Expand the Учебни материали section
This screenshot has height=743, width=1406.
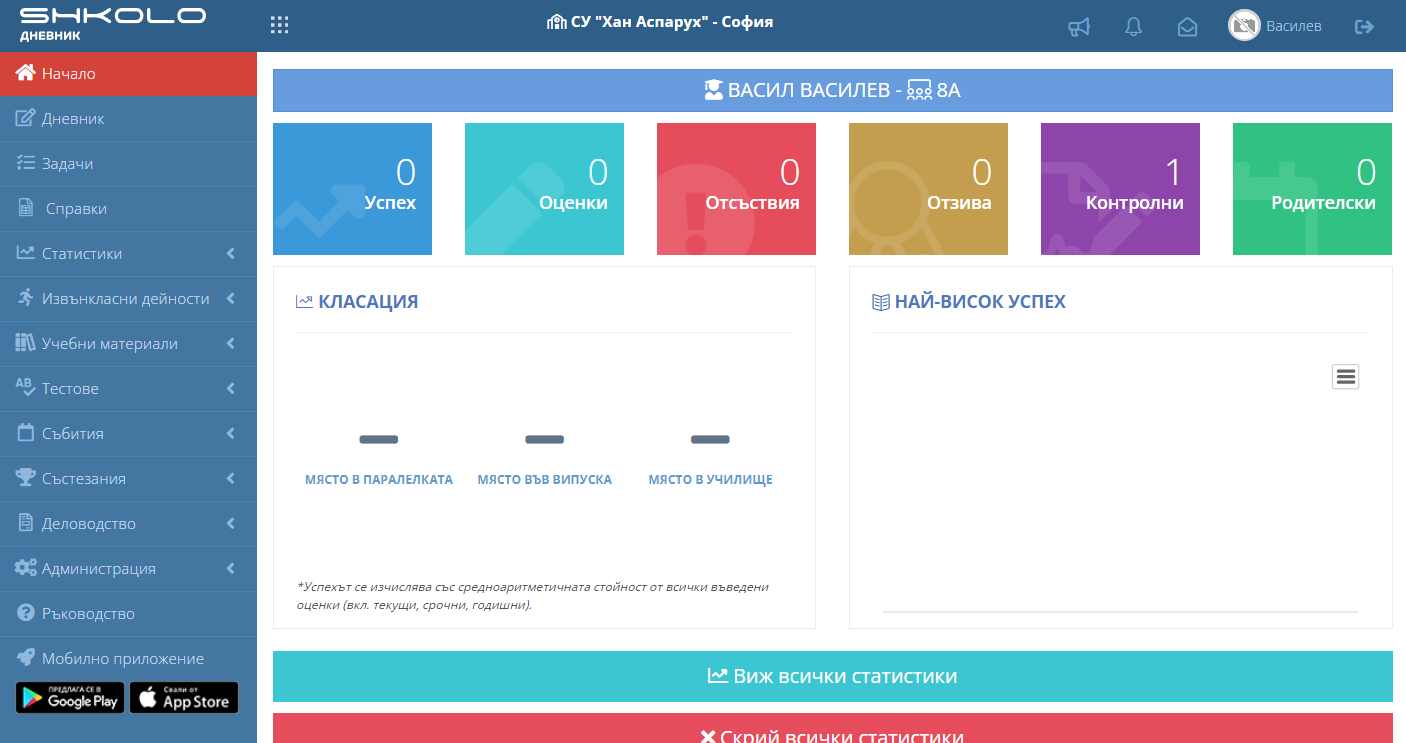[128, 344]
